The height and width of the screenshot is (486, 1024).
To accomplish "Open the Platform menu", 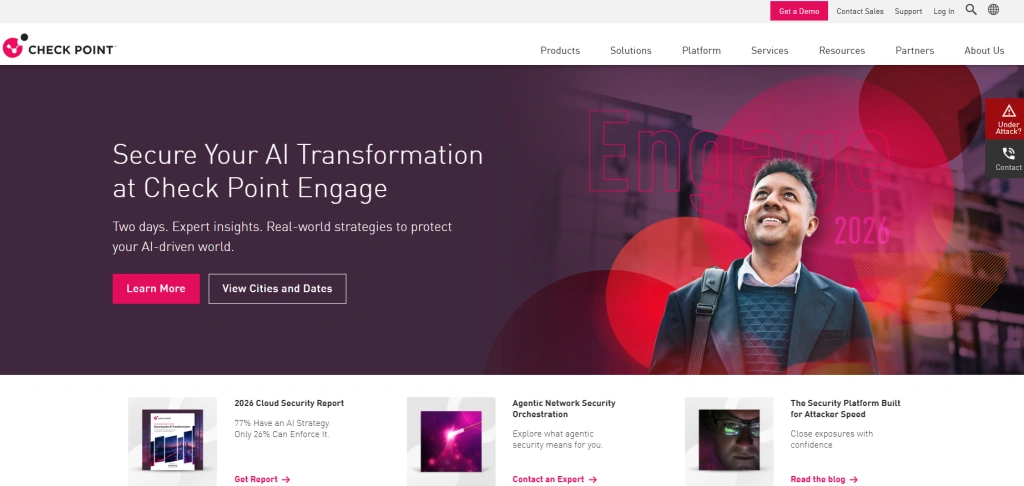I will click(701, 50).
